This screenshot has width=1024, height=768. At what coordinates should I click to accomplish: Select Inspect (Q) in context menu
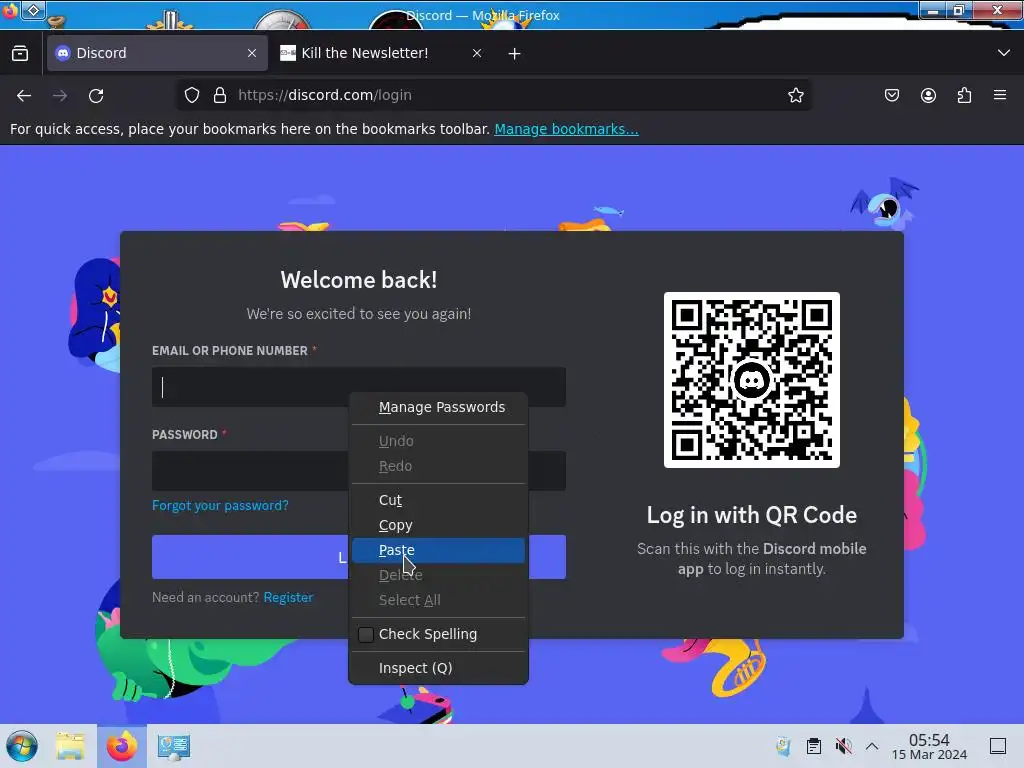click(x=438, y=668)
